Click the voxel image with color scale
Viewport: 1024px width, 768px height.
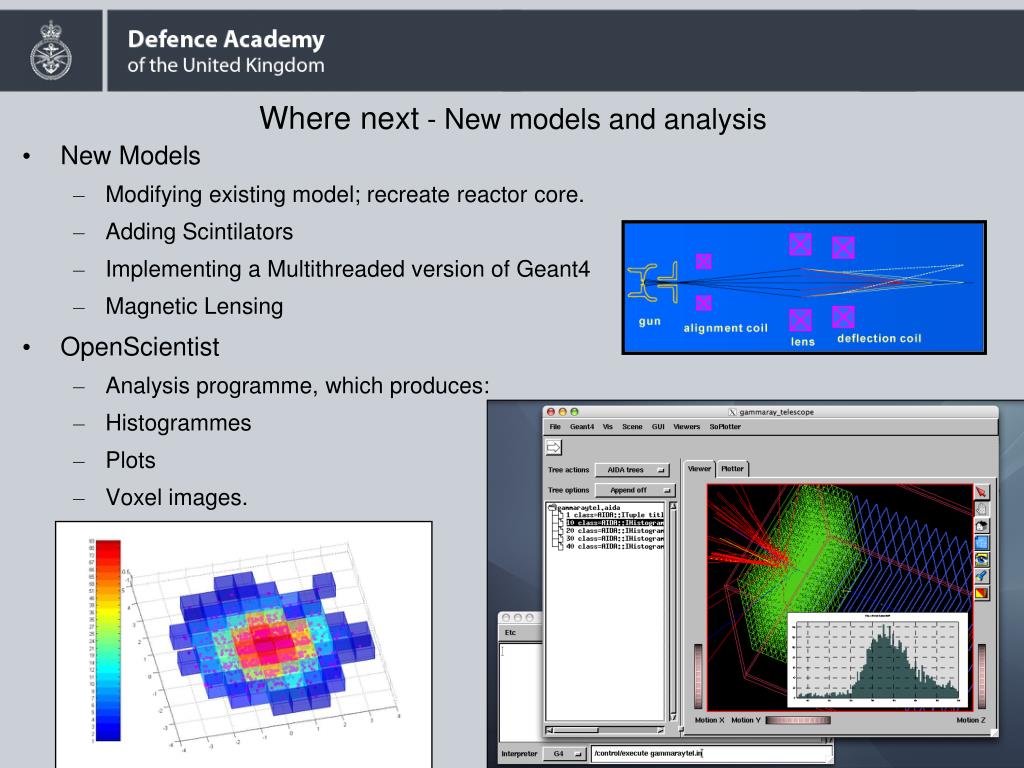coord(244,644)
